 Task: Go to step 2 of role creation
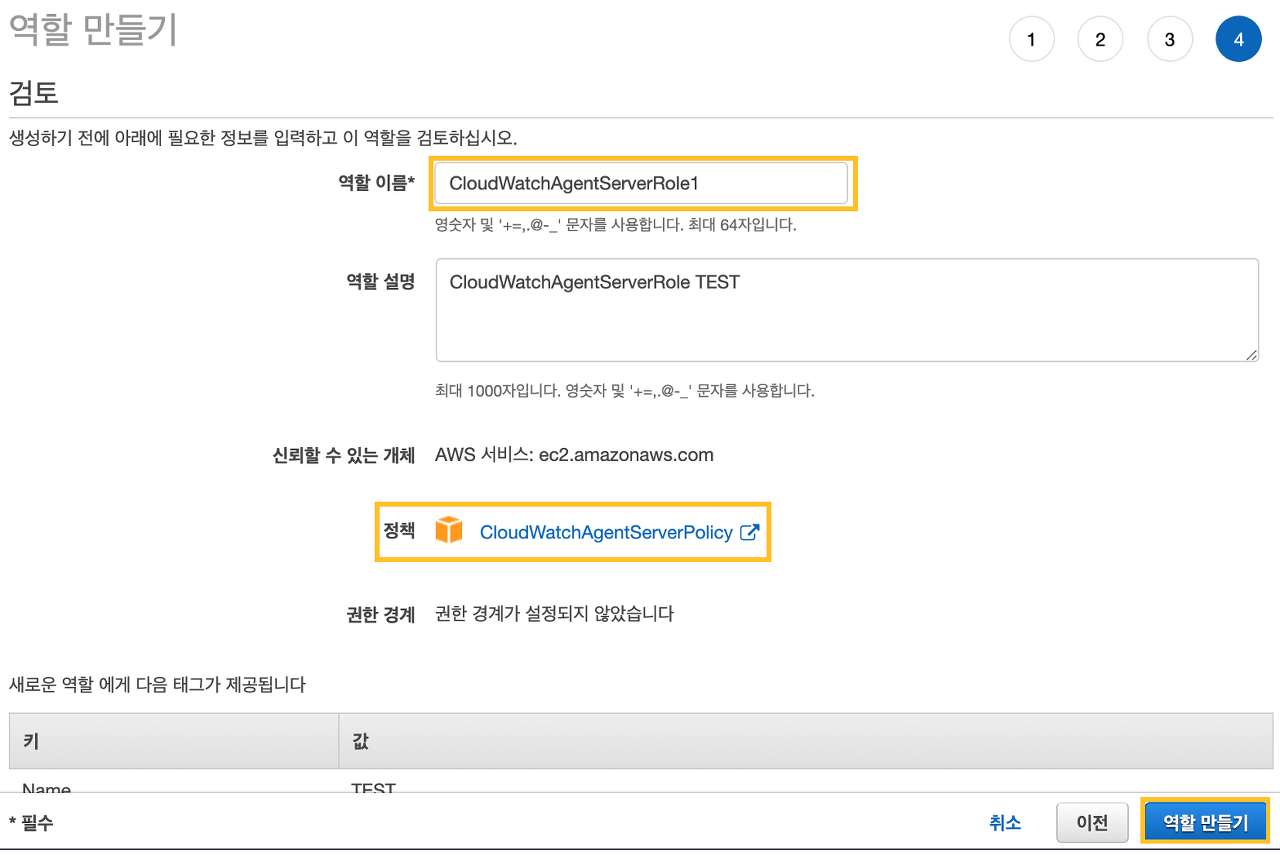tap(1100, 40)
